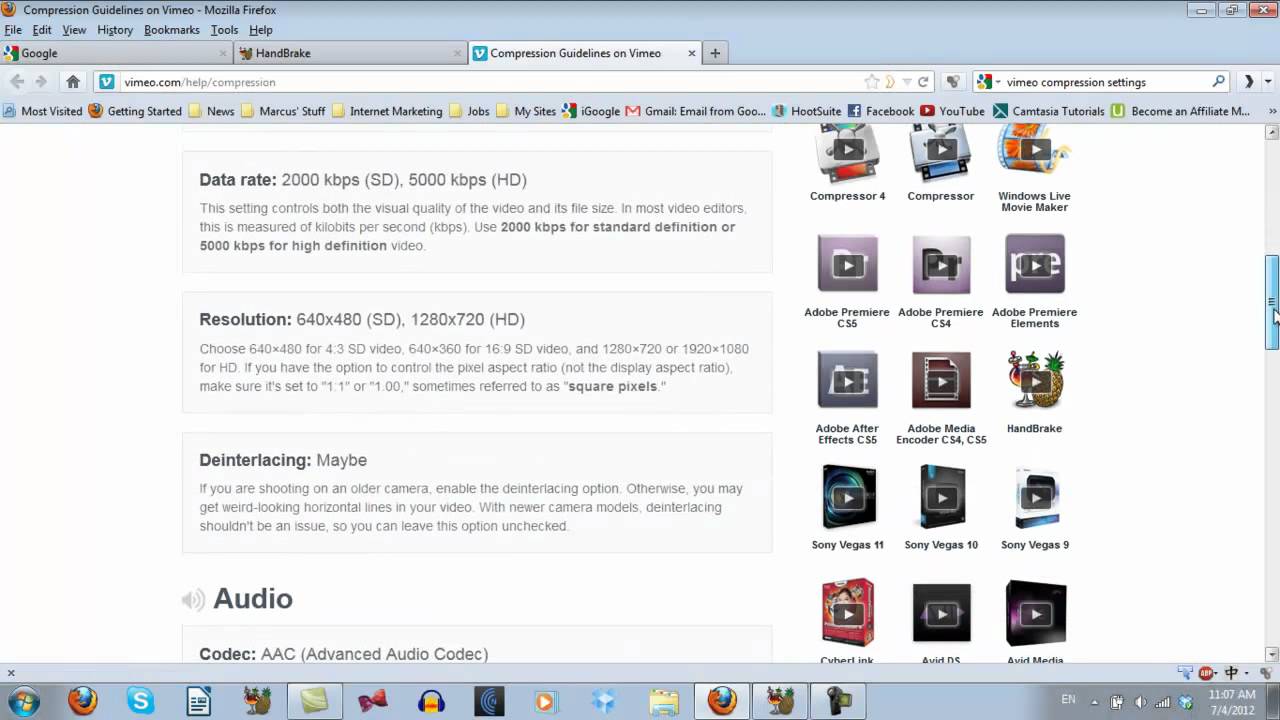Open the YouTube bookmark

coord(952,111)
